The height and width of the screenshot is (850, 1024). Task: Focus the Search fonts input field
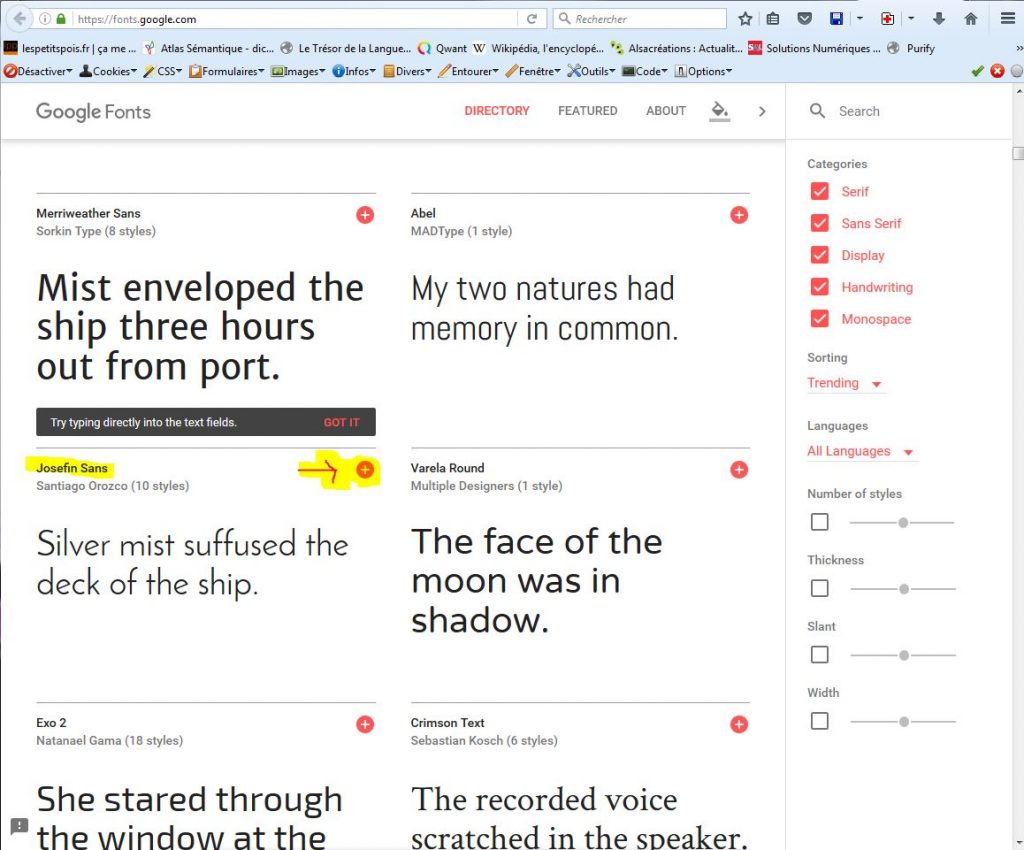pyautogui.click(x=900, y=111)
